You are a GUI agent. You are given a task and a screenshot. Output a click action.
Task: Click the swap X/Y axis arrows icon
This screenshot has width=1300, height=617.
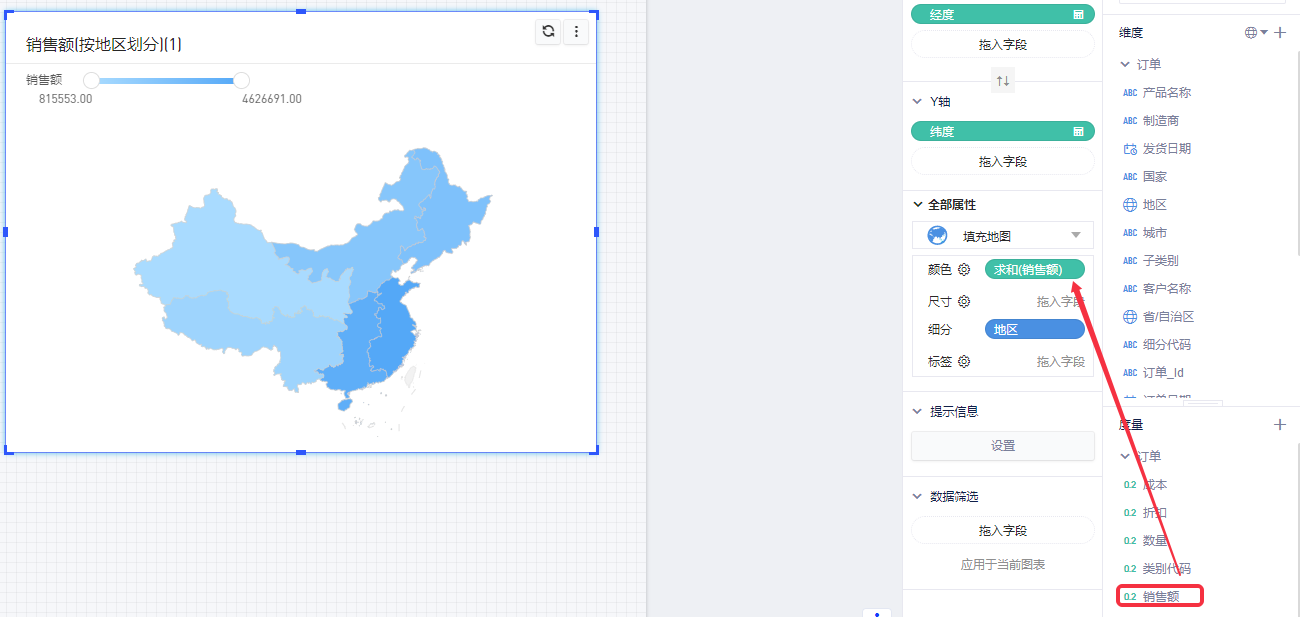[x=1002, y=81]
